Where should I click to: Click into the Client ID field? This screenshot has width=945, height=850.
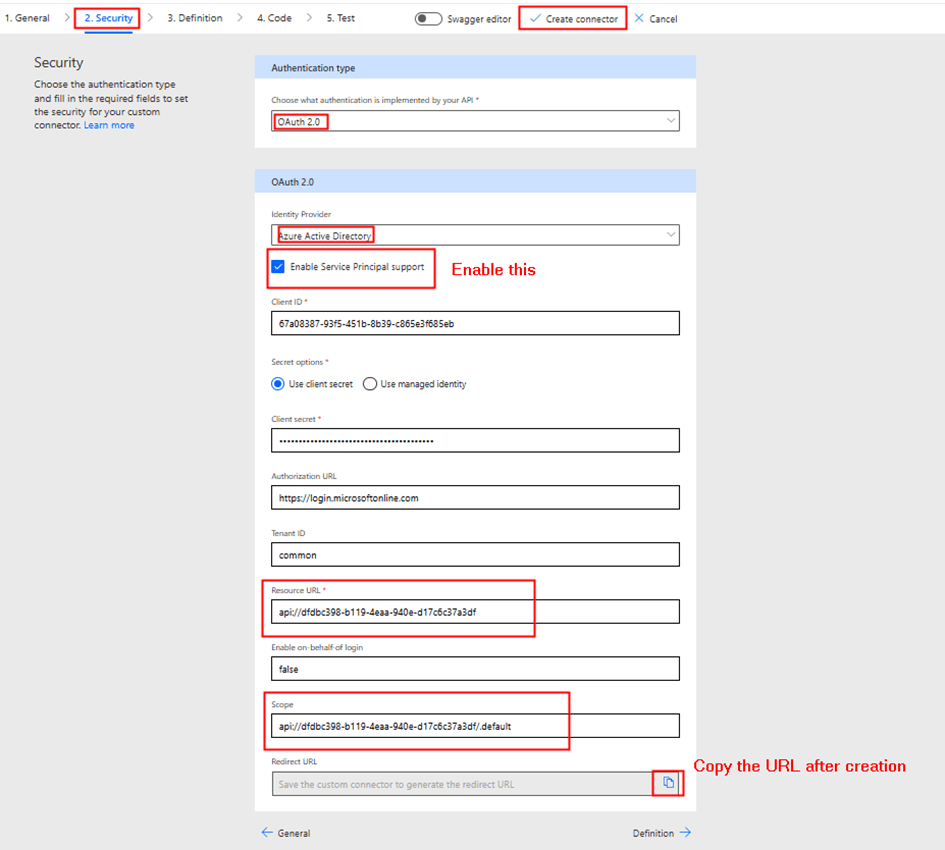475,323
